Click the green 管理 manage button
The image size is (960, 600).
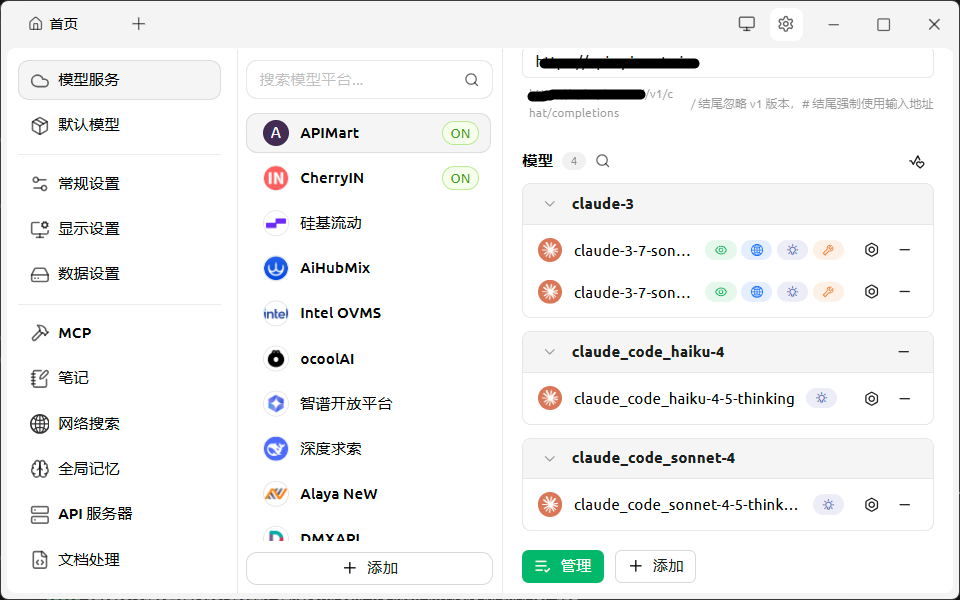pyautogui.click(x=563, y=566)
